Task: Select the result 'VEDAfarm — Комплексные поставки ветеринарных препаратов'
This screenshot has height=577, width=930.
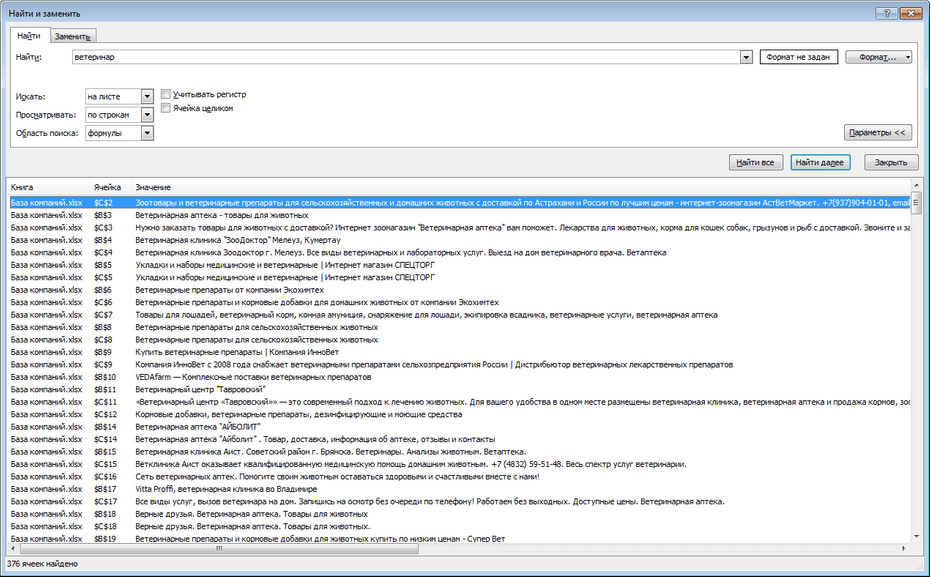Action: point(459,377)
